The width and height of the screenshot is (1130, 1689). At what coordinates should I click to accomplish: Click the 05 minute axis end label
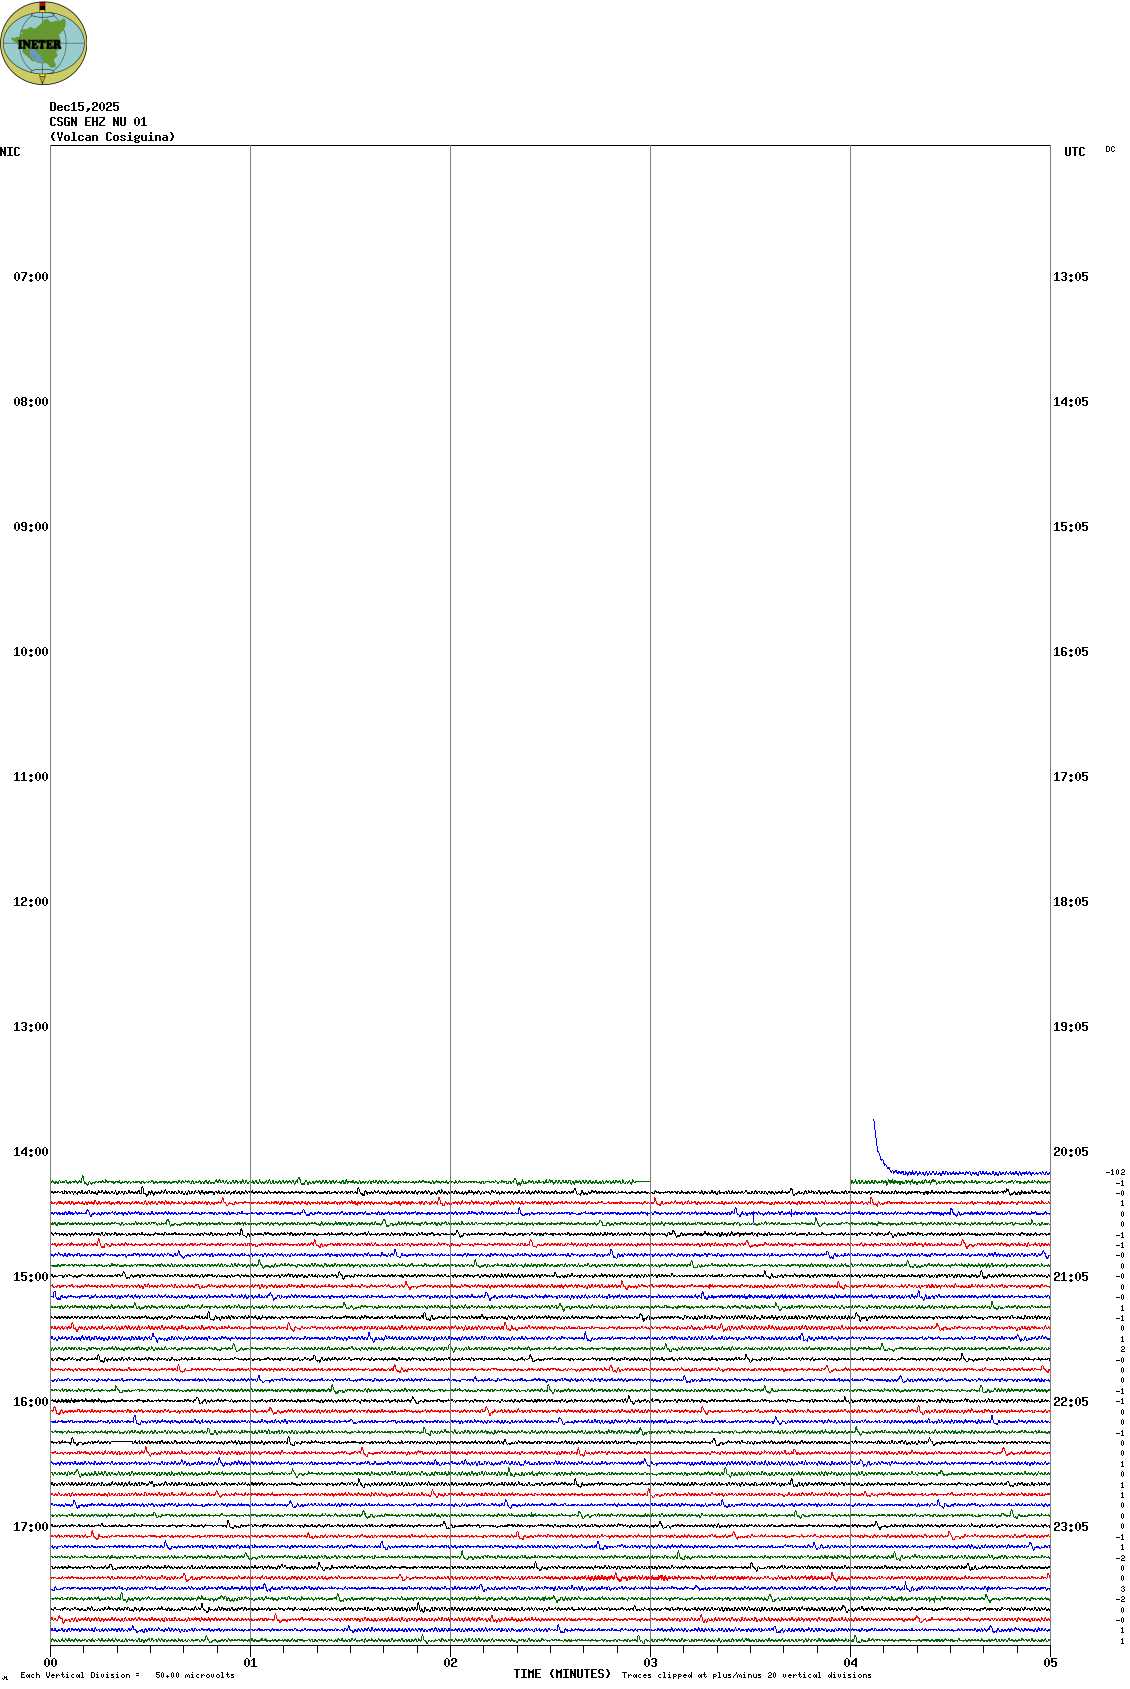pyautogui.click(x=1050, y=1663)
